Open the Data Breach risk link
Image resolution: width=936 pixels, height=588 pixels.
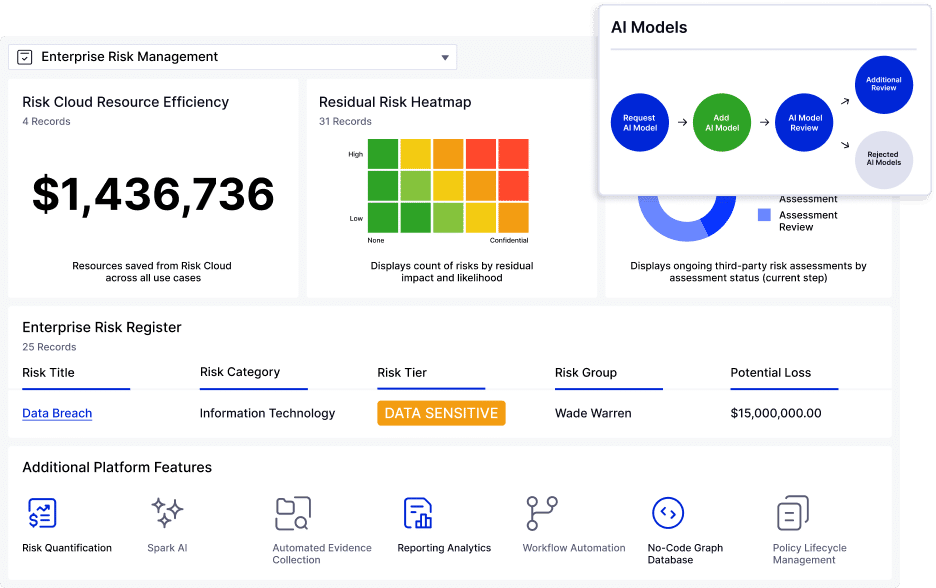[57, 413]
